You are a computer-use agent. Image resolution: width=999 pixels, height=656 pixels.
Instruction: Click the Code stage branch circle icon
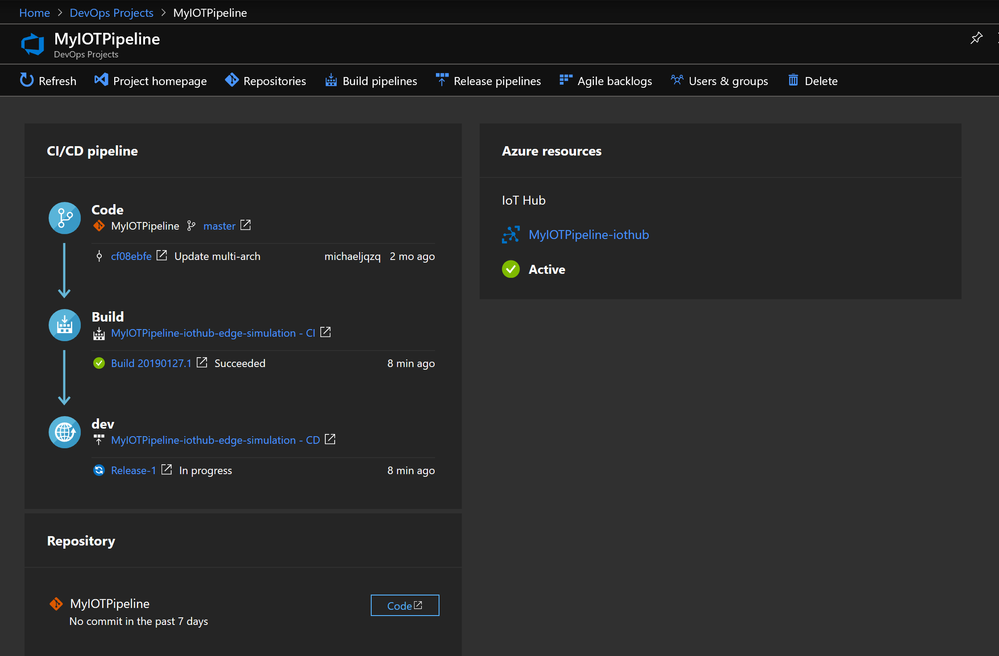pos(65,218)
